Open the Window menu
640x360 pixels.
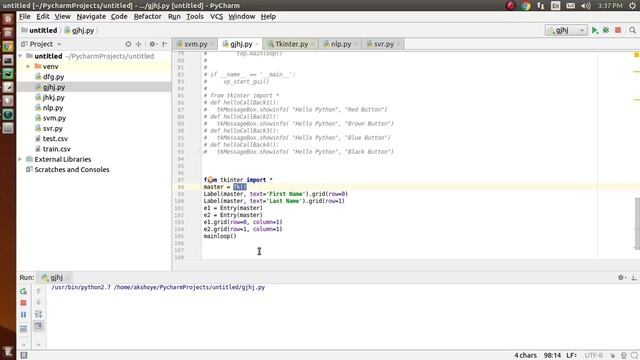tap(241, 17)
